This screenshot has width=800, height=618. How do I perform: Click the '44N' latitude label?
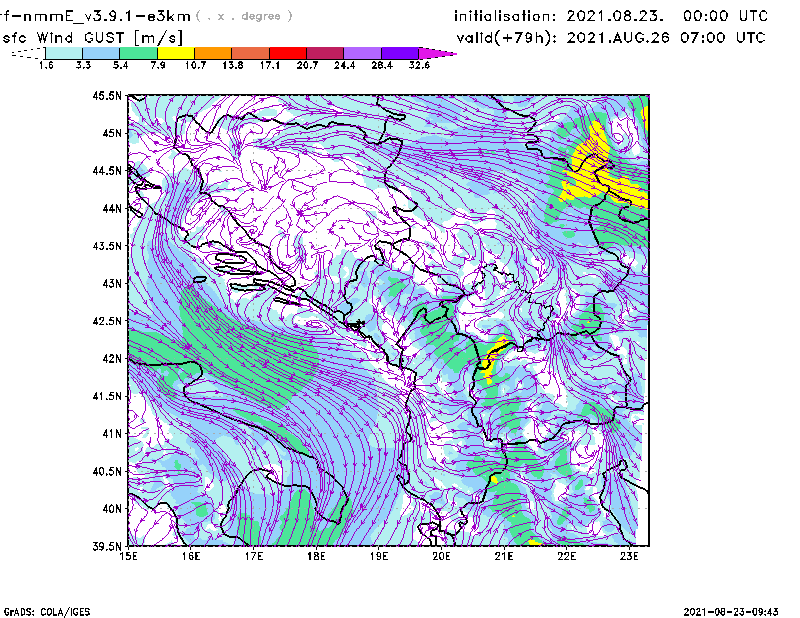point(112,208)
